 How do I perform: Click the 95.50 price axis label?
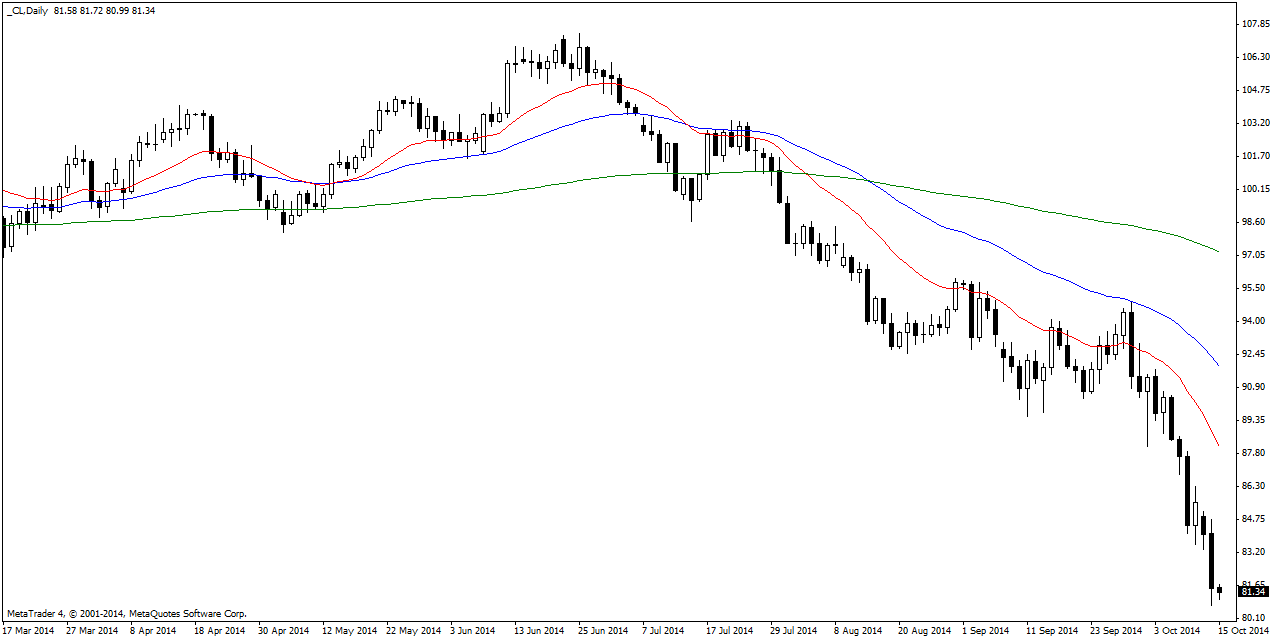point(1254,287)
